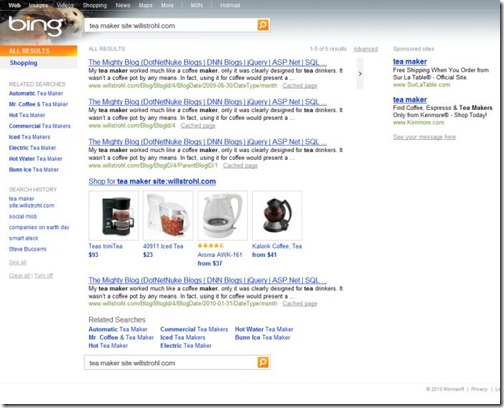Click the Bing logo
Screen dimensions: 504x408
[x=36, y=26]
